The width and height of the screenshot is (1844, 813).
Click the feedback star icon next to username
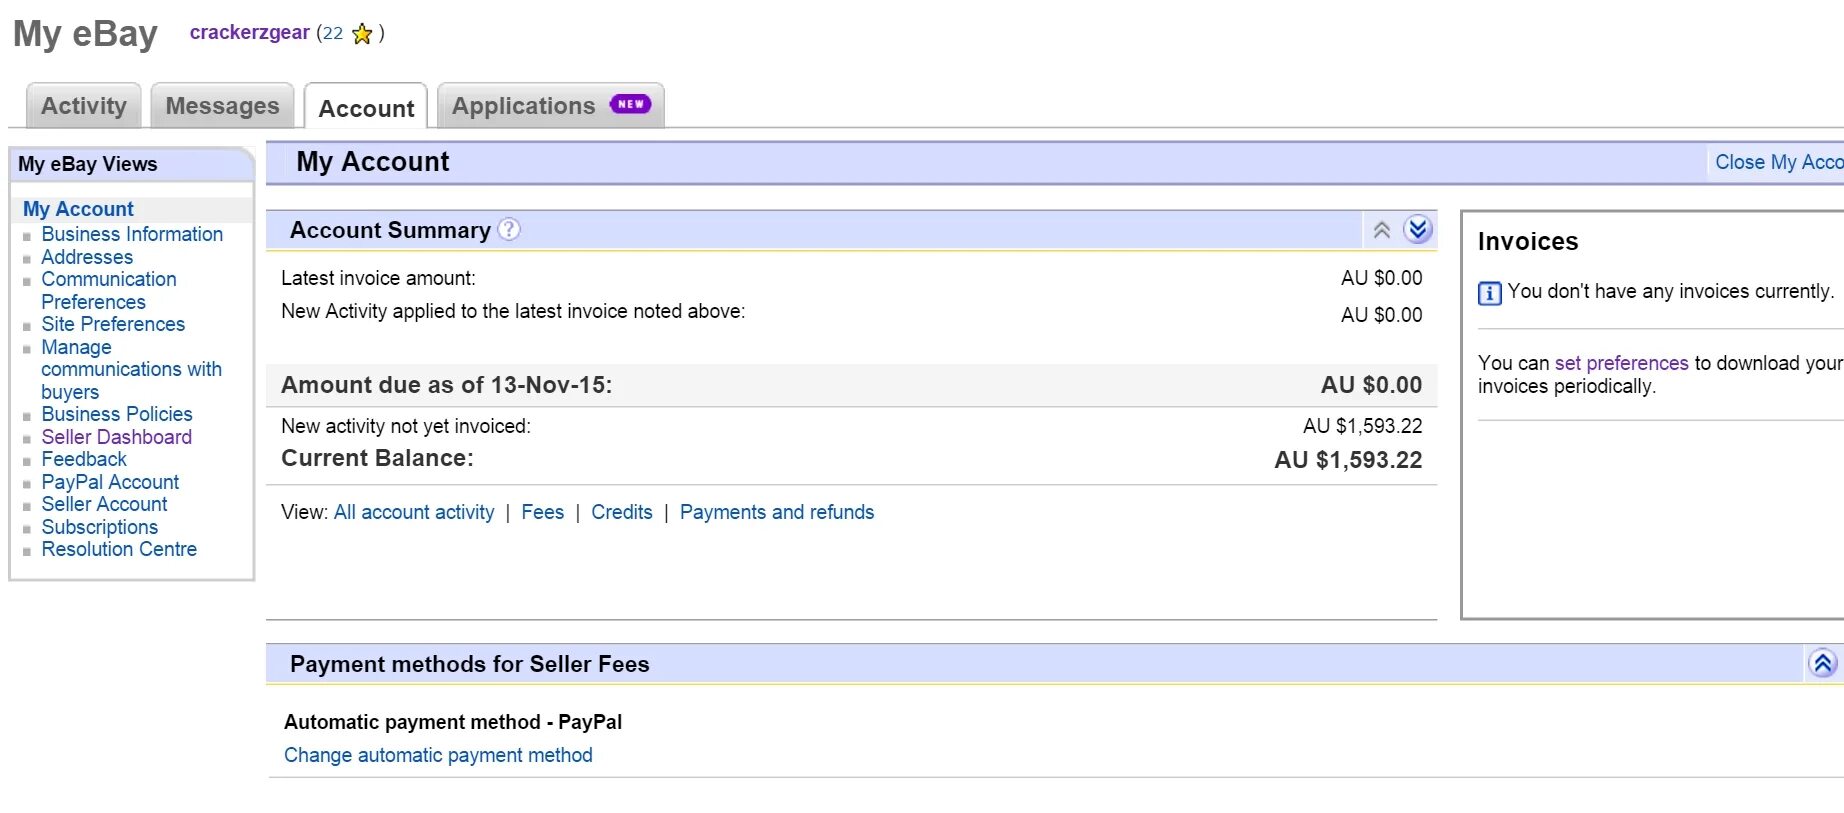coord(362,34)
